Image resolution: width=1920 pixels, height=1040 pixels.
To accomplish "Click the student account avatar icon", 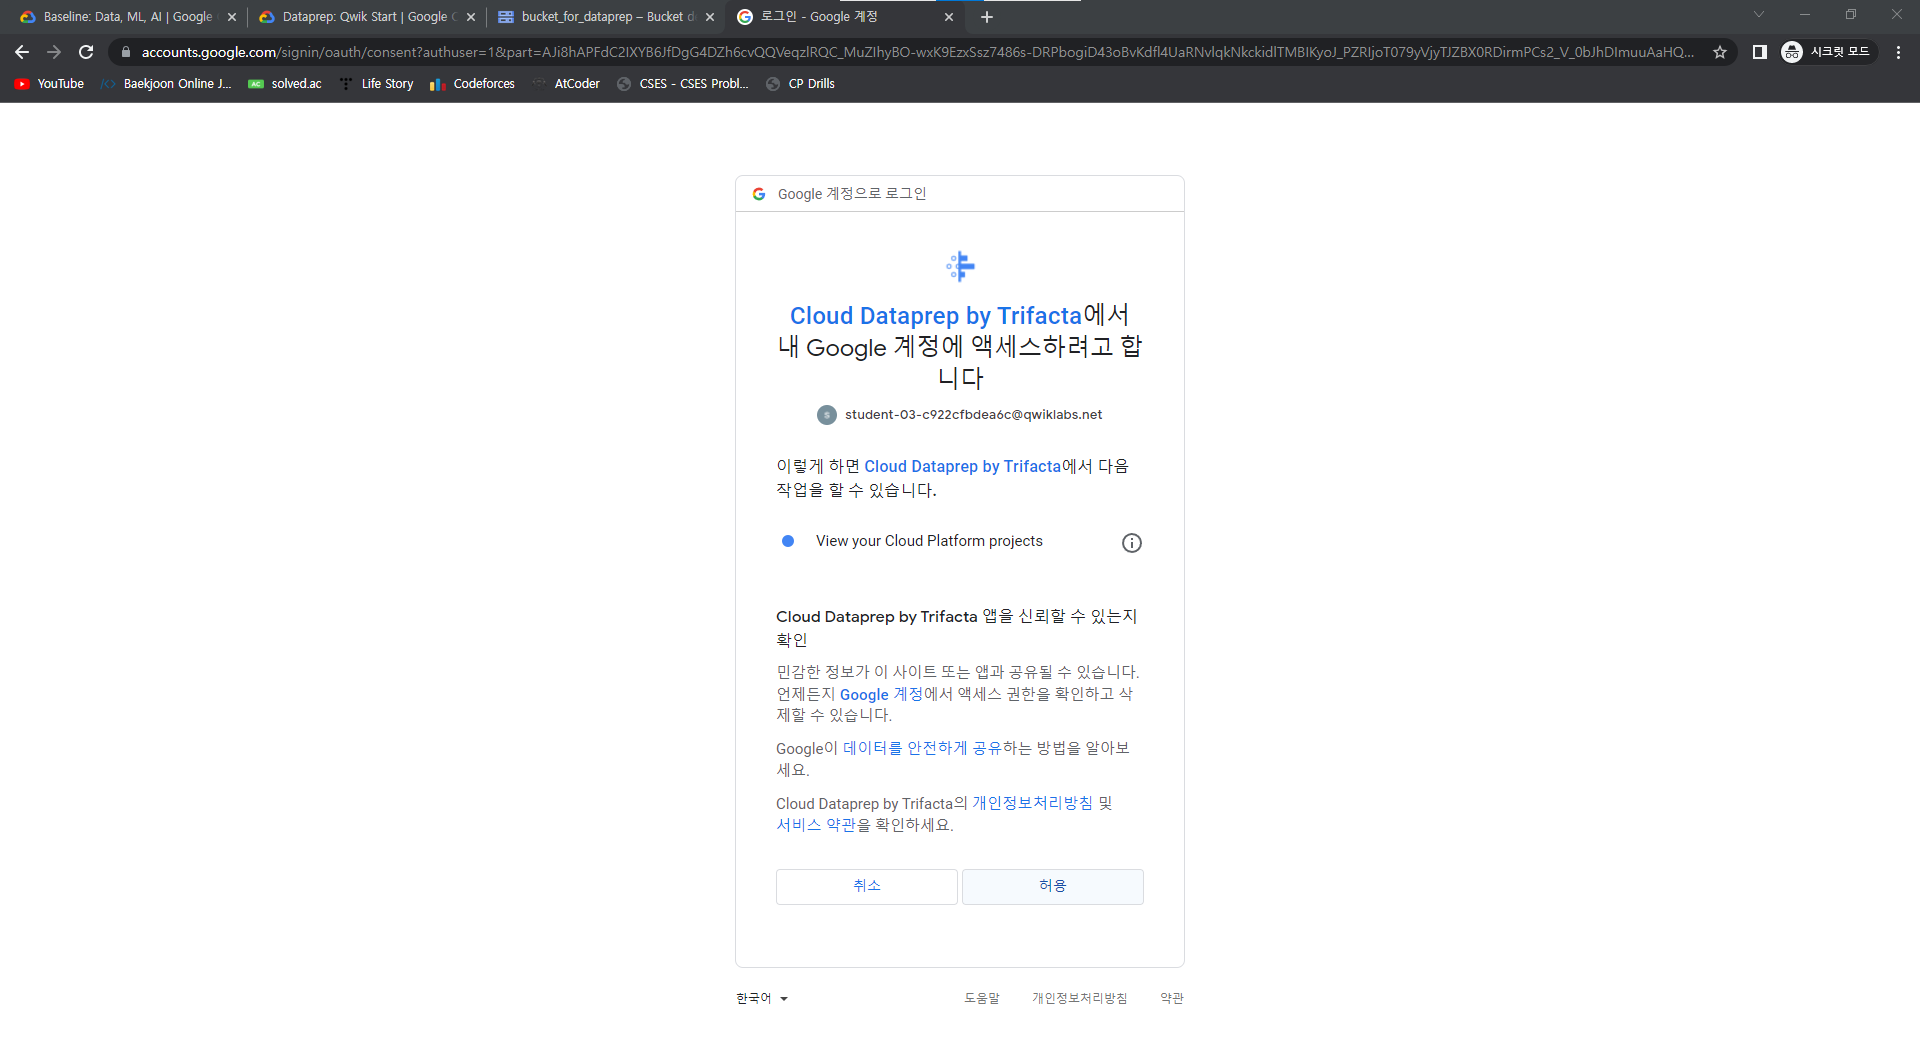I will pos(827,415).
